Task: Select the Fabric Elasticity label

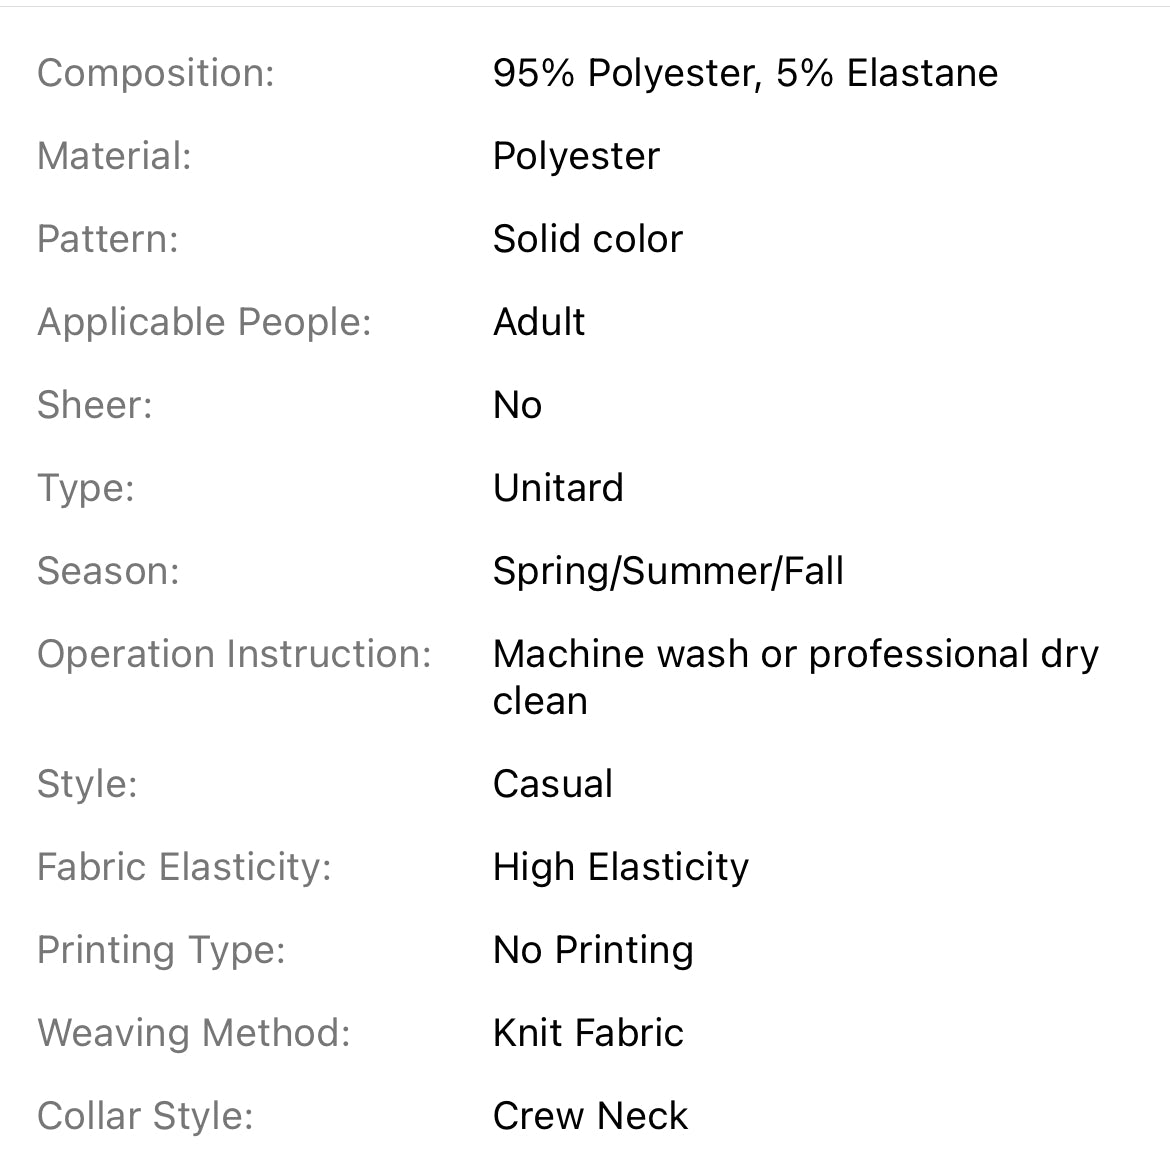Action: coord(184,867)
